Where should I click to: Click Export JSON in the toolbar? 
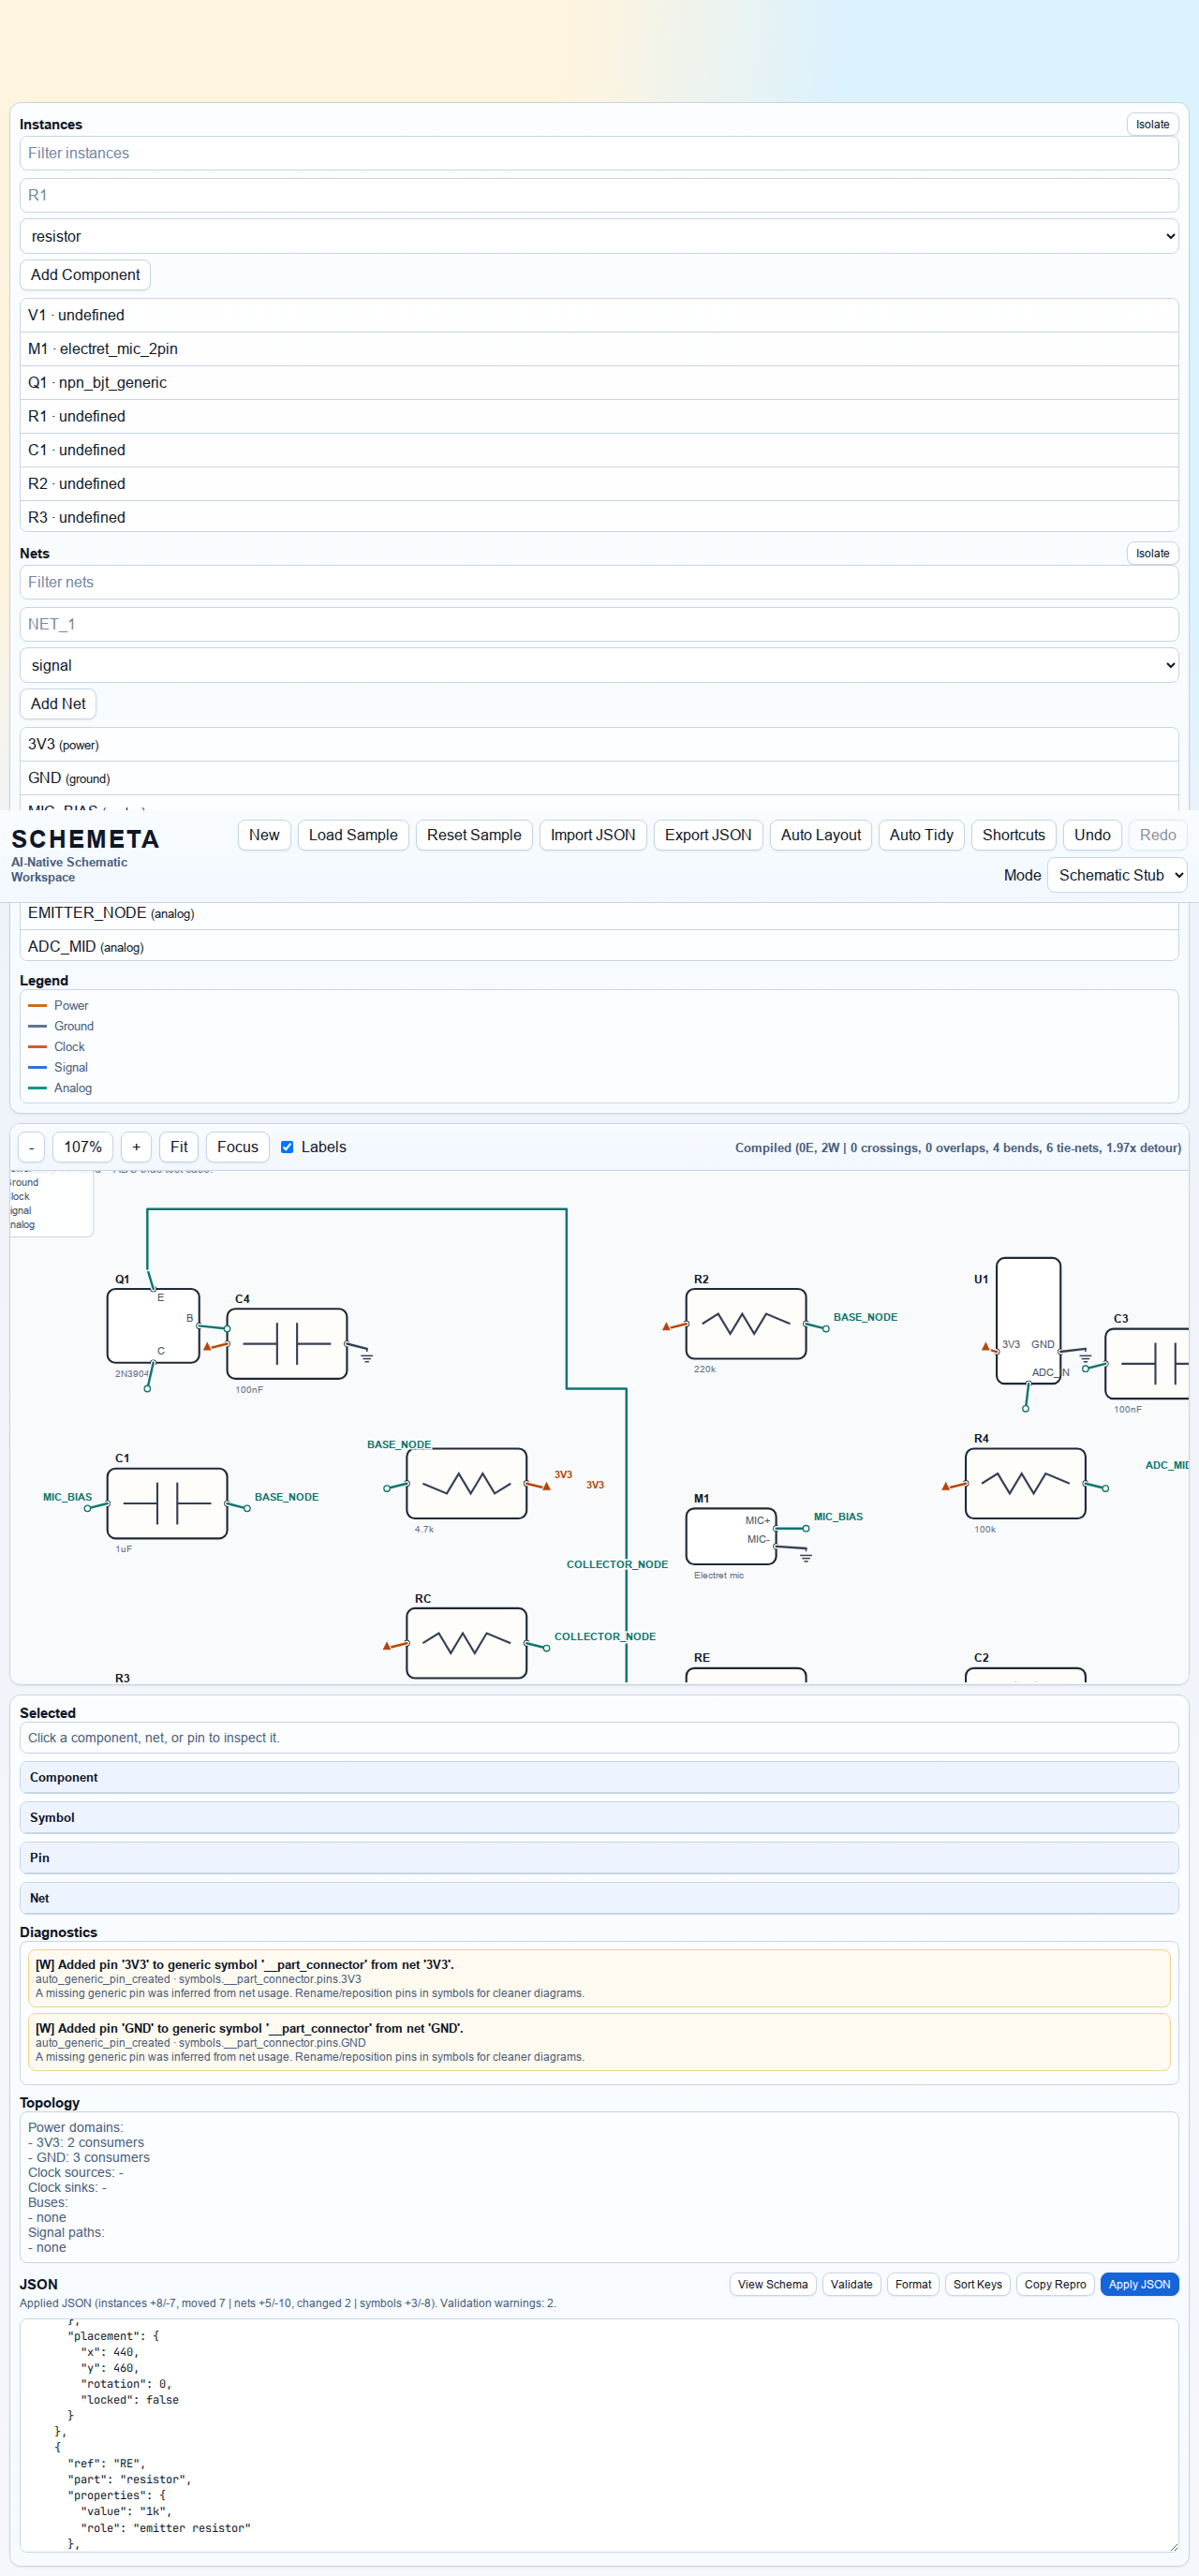pos(707,835)
